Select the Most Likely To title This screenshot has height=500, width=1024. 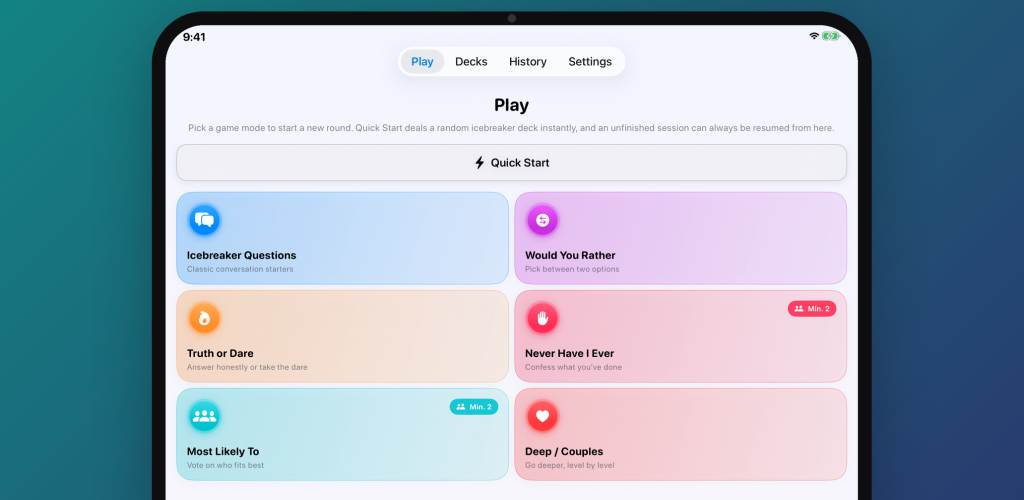223,451
